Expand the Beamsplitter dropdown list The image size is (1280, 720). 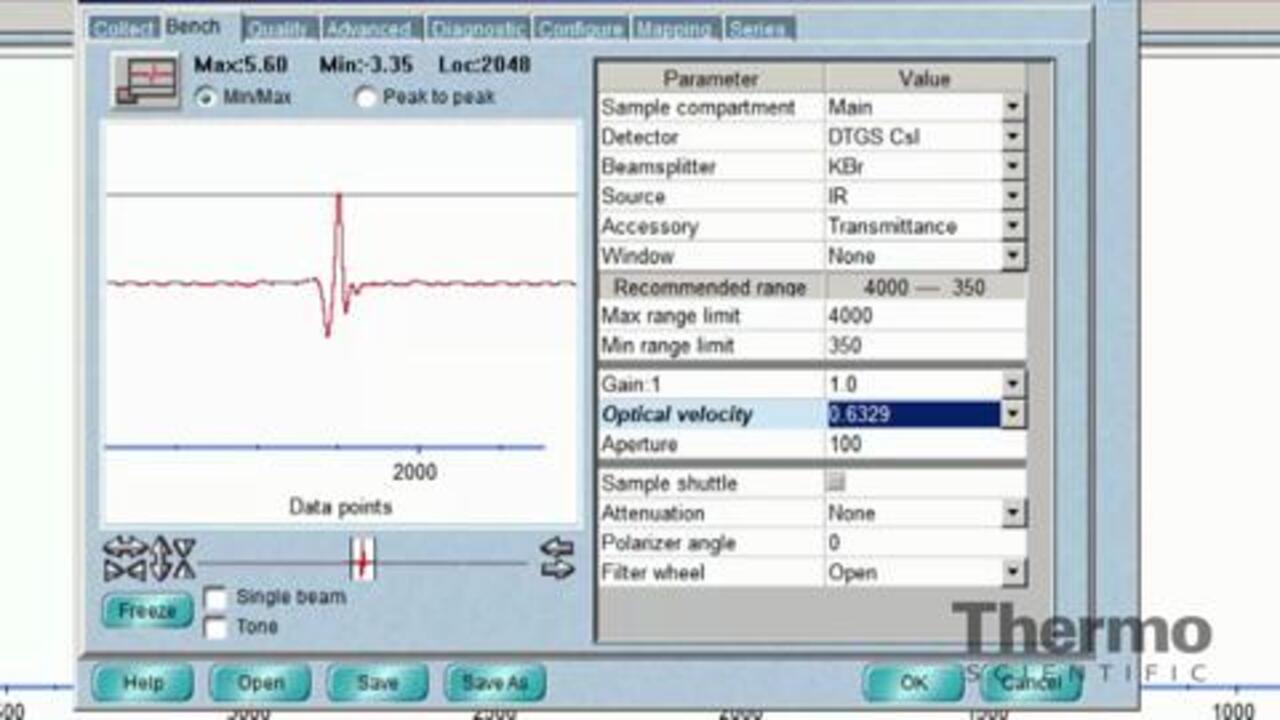[1013, 167]
